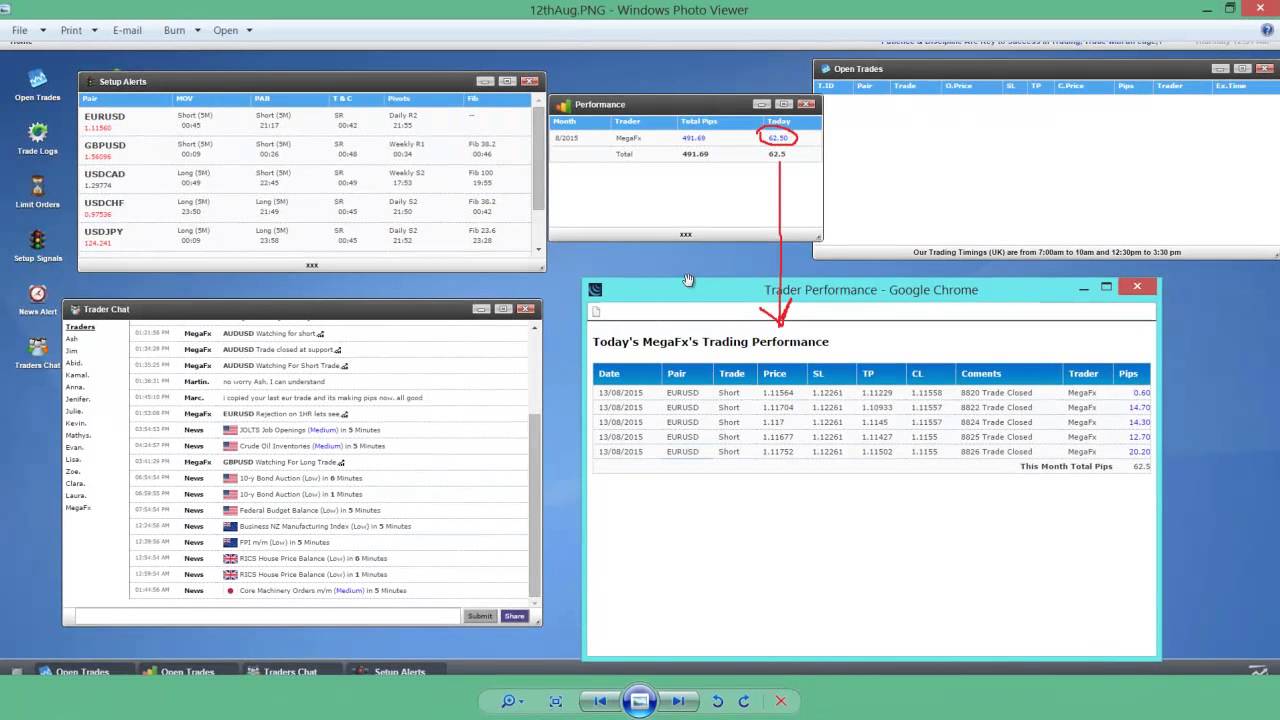This screenshot has height=720, width=1280.
Task: Click the NZ flag in Business NZ Manufacturing row
Action: [230, 526]
